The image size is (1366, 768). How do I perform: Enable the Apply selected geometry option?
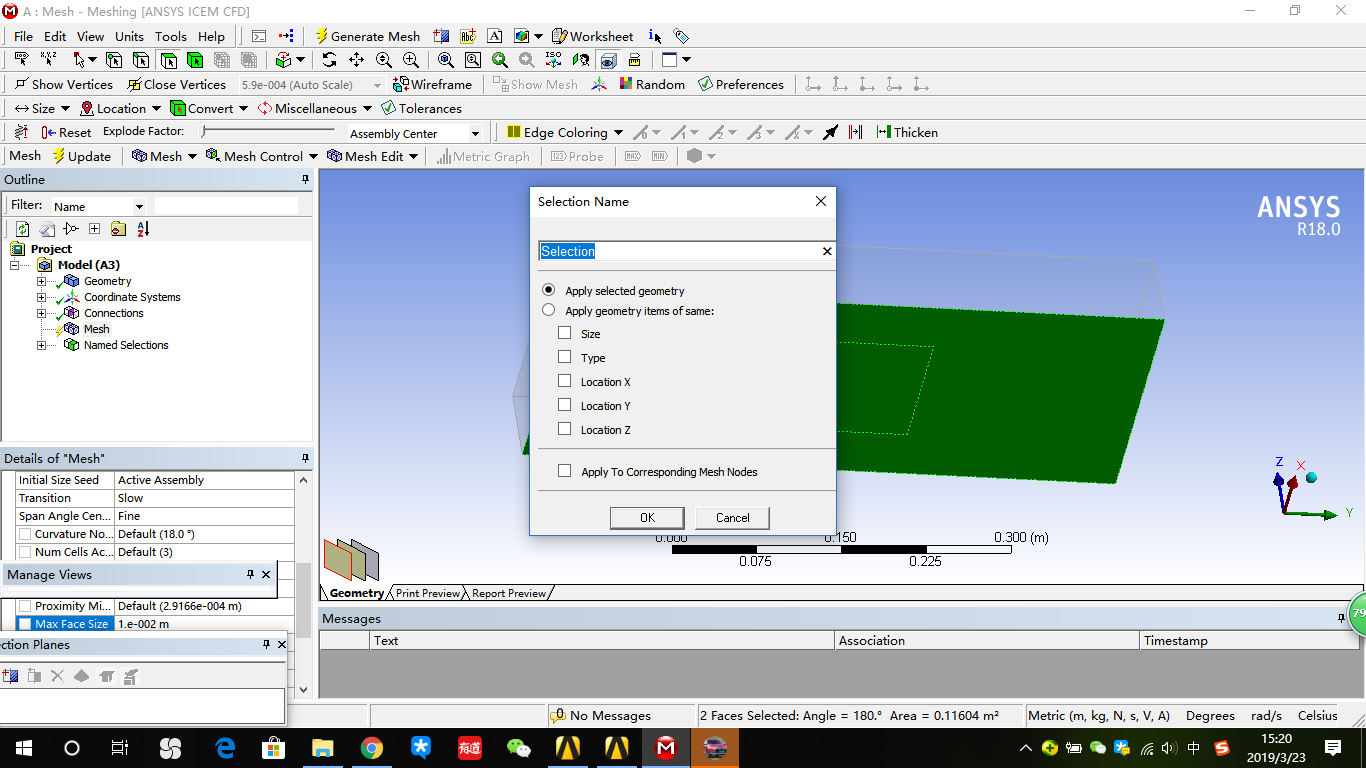point(548,289)
